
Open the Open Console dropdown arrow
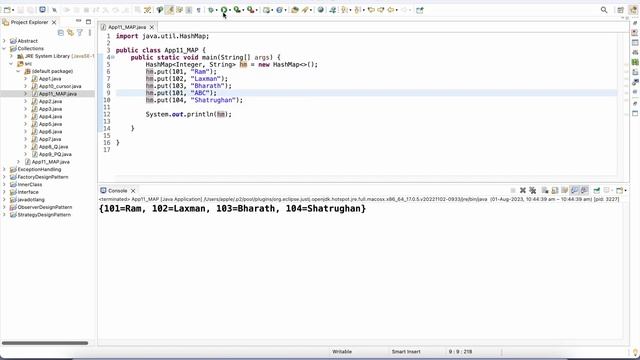point(625,190)
